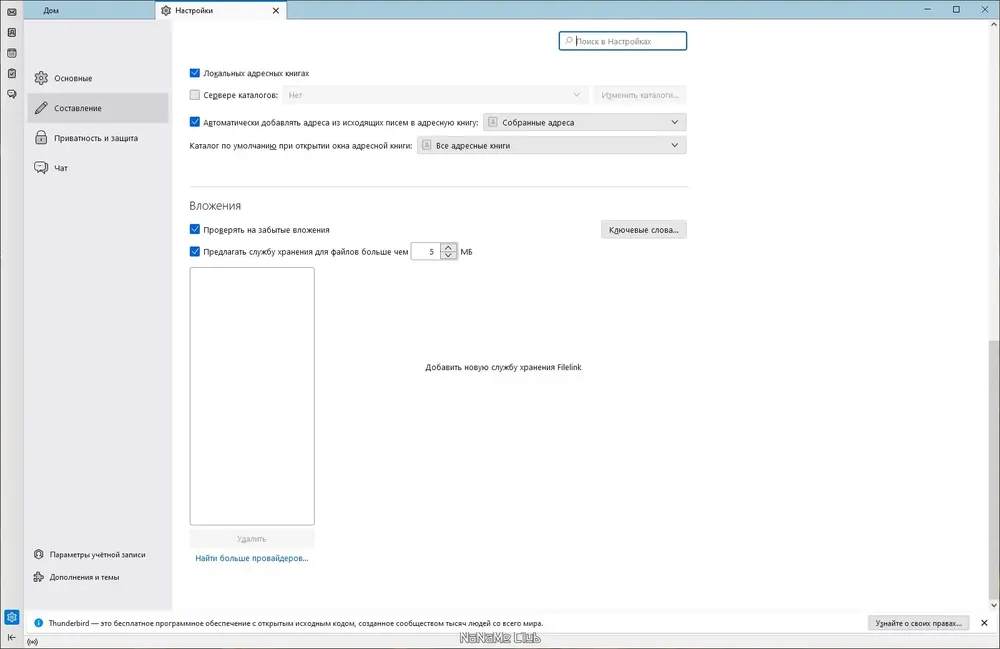The height and width of the screenshot is (649, 1000).
Task: Click the file size МБ number field
Action: [426, 251]
